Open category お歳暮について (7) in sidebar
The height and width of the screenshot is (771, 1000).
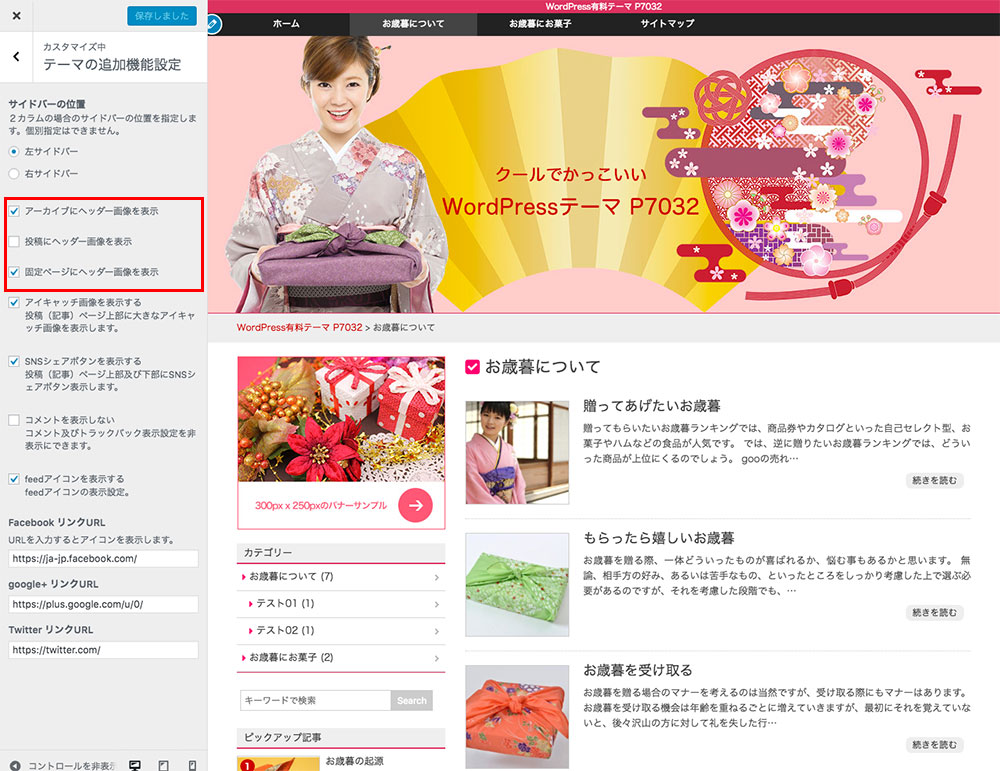291,576
